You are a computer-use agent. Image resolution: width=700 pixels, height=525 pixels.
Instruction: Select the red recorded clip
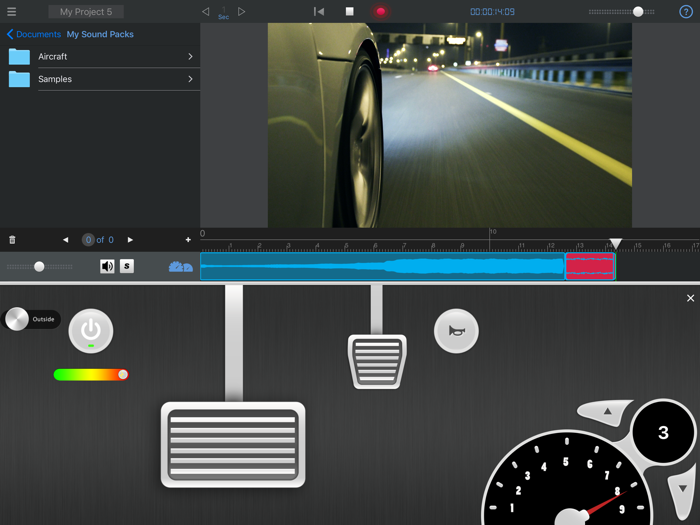click(590, 267)
